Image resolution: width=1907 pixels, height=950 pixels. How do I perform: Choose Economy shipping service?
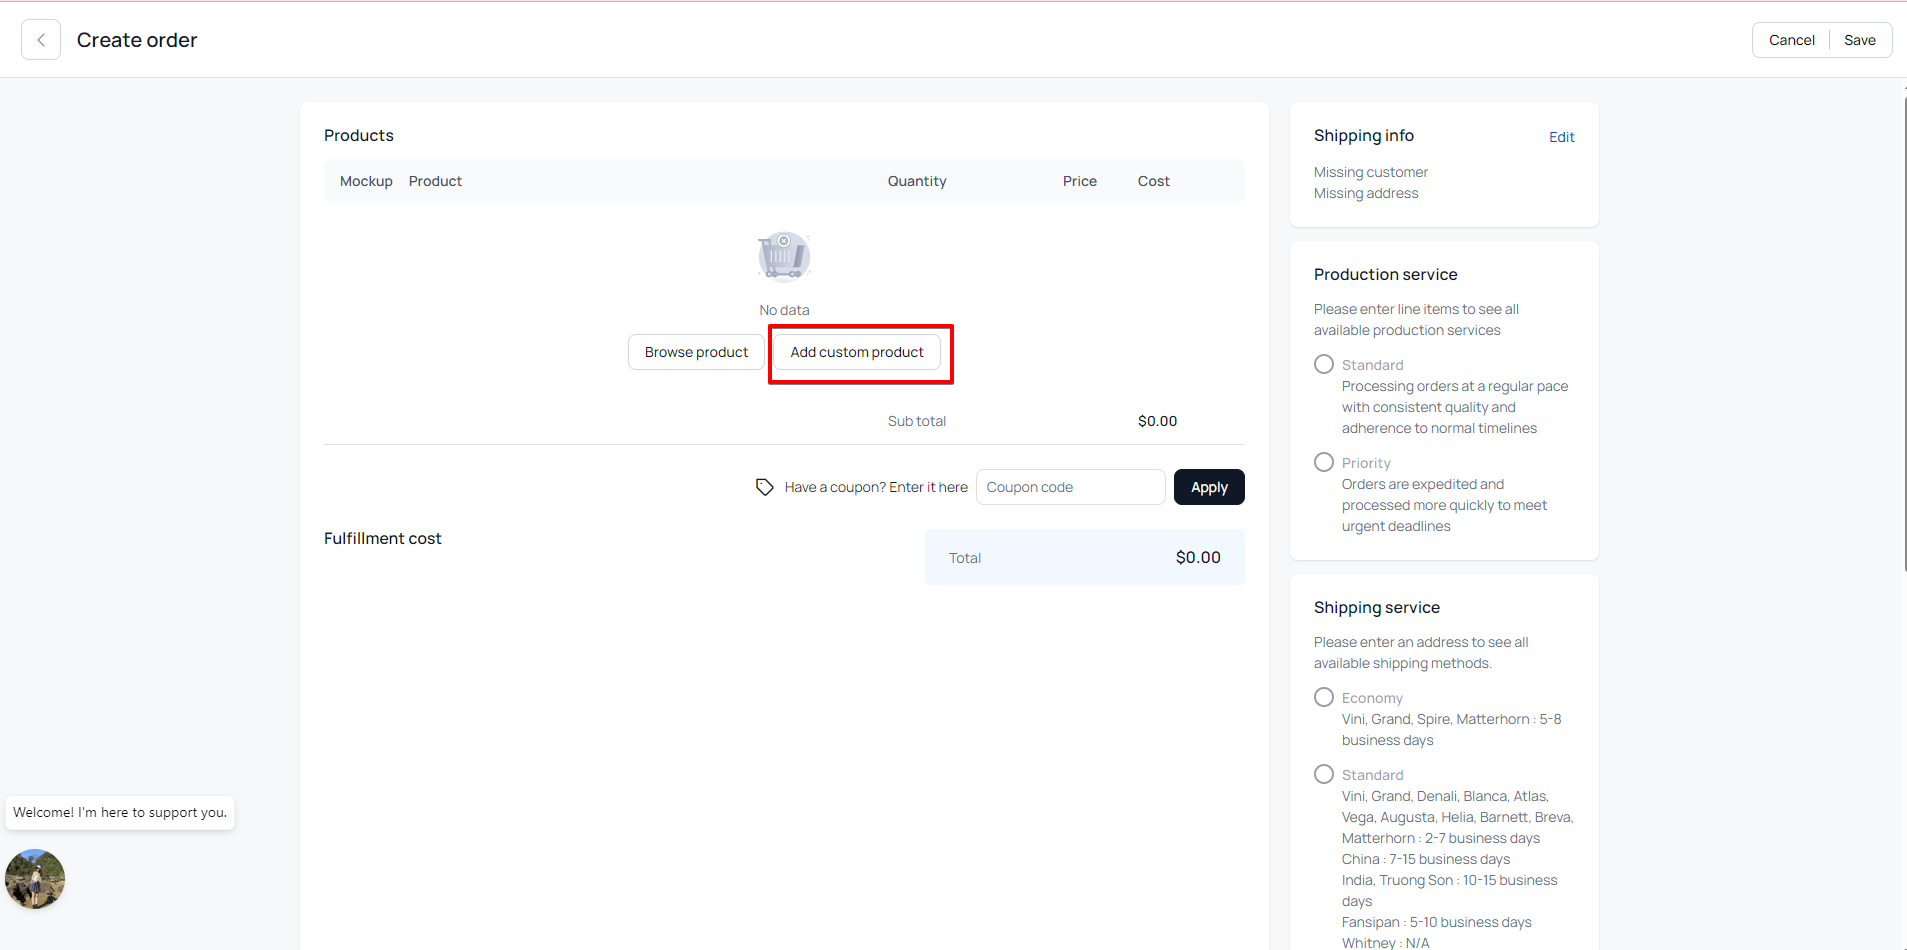[x=1324, y=698]
